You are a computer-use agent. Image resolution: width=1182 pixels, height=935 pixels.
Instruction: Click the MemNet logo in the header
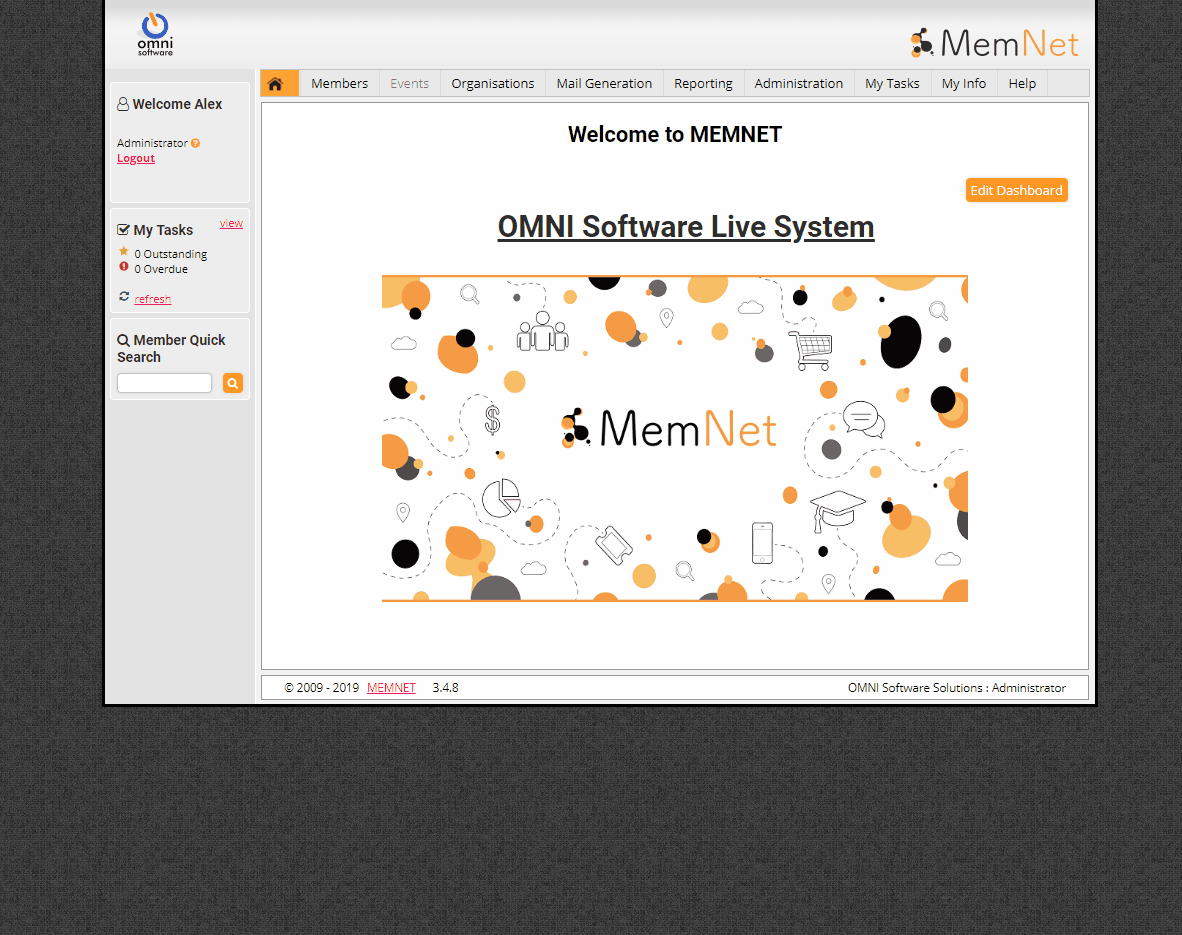click(x=994, y=43)
